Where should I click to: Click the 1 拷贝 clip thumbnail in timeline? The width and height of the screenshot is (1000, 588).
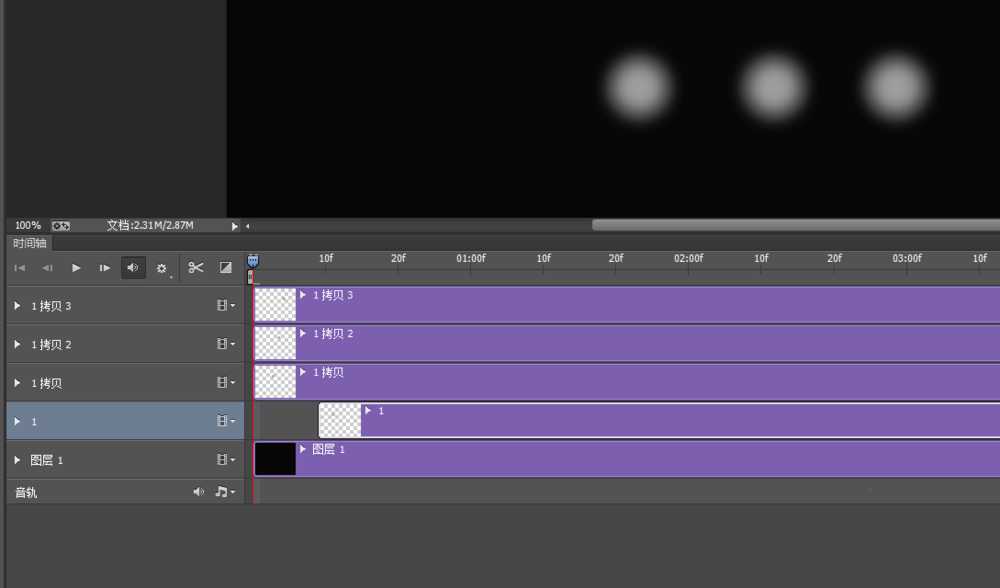pos(275,381)
